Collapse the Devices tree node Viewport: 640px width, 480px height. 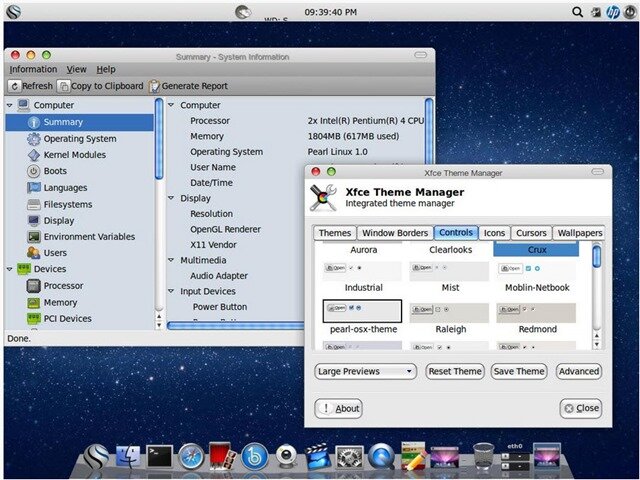(x=10, y=269)
